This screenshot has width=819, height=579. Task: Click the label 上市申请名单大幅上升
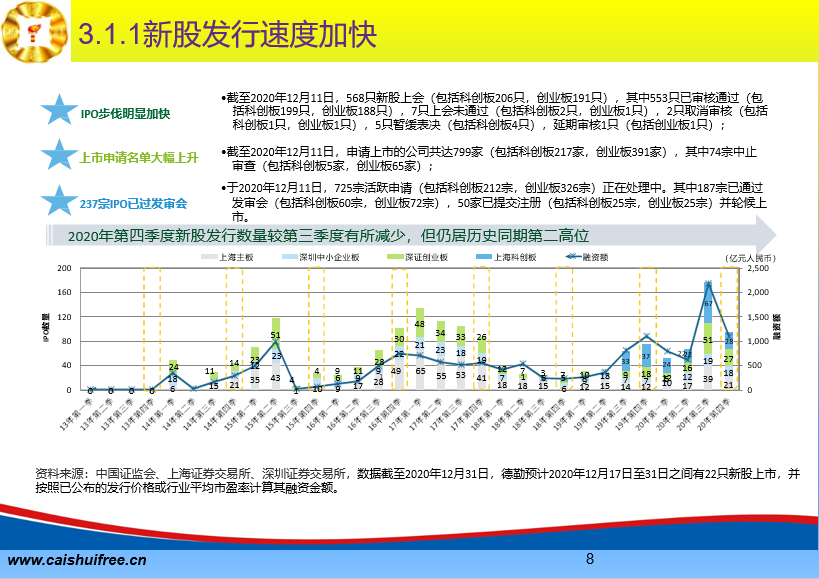pos(139,158)
